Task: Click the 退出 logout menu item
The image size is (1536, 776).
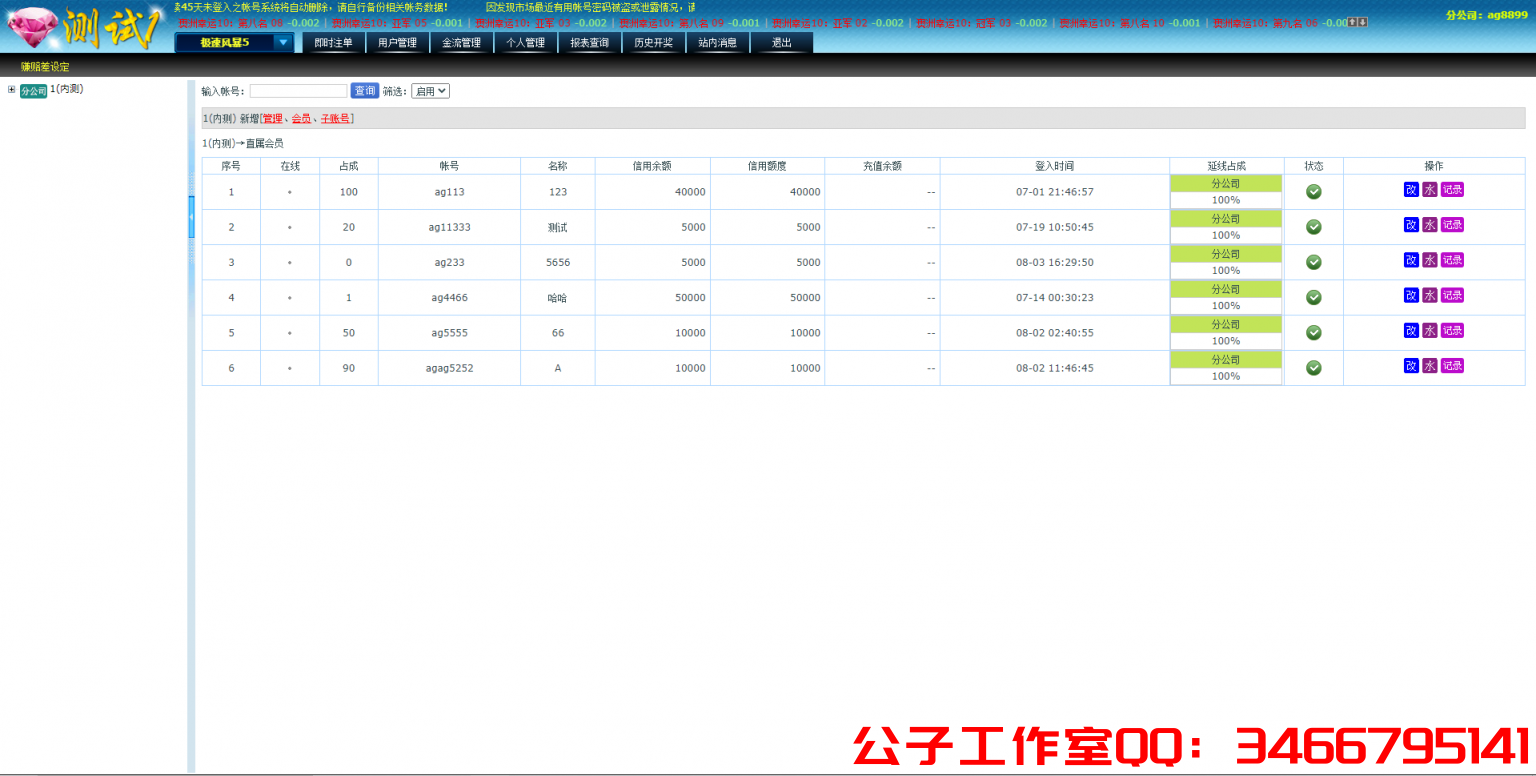Action: coord(781,42)
